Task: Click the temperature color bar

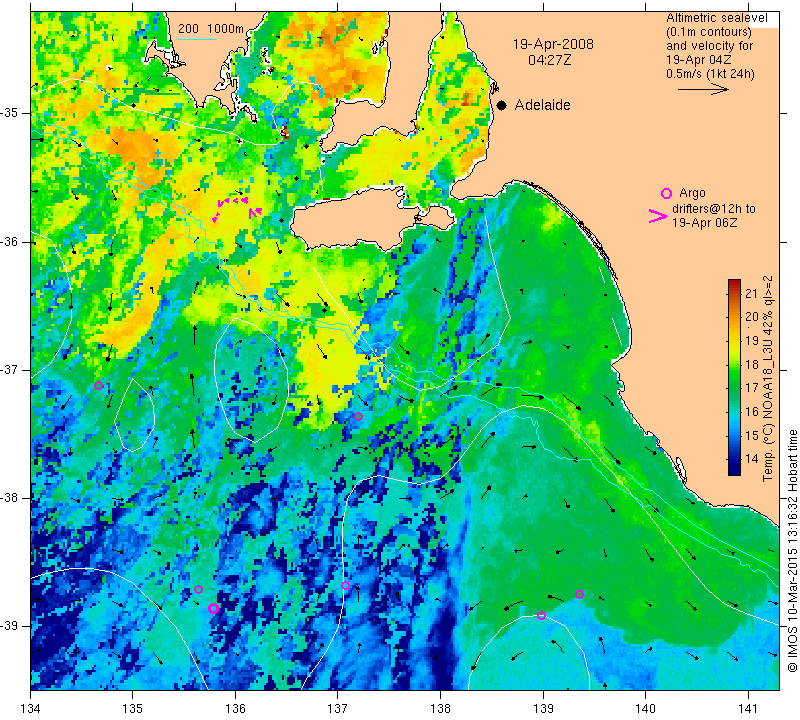Action: [734, 377]
